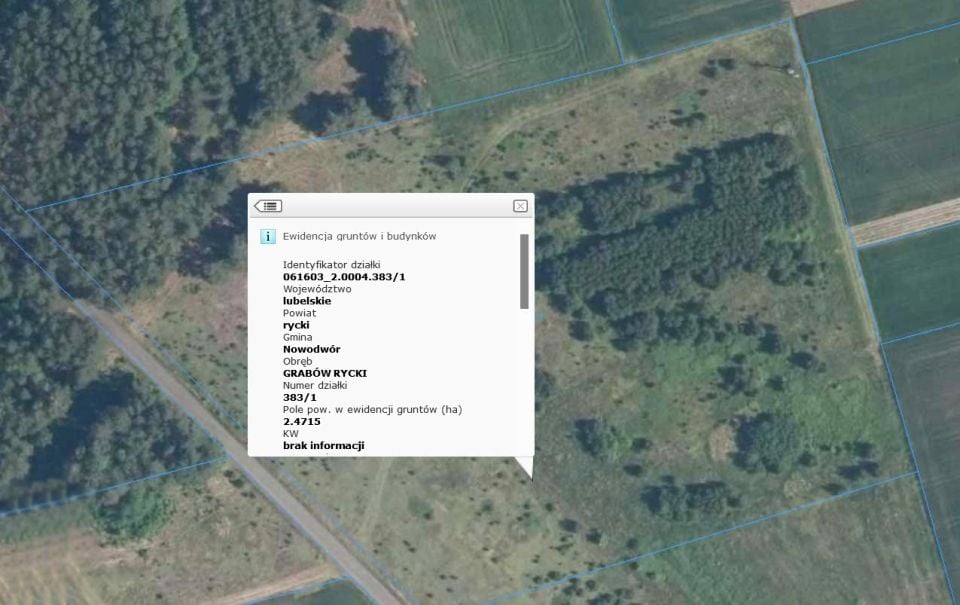Click the popup's pointer tail at its bottom right
This screenshot has width=960, height=605.
coord(525,467)
